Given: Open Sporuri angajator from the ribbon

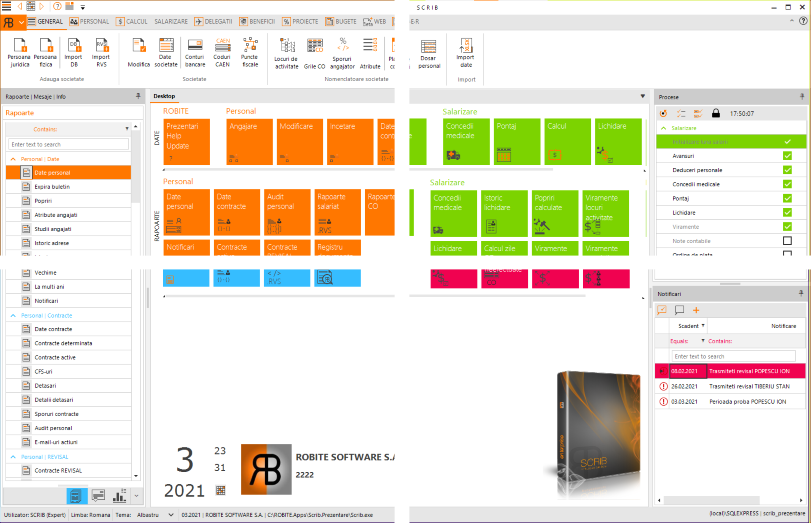Looking at the screenshot, I should point(342,52).
